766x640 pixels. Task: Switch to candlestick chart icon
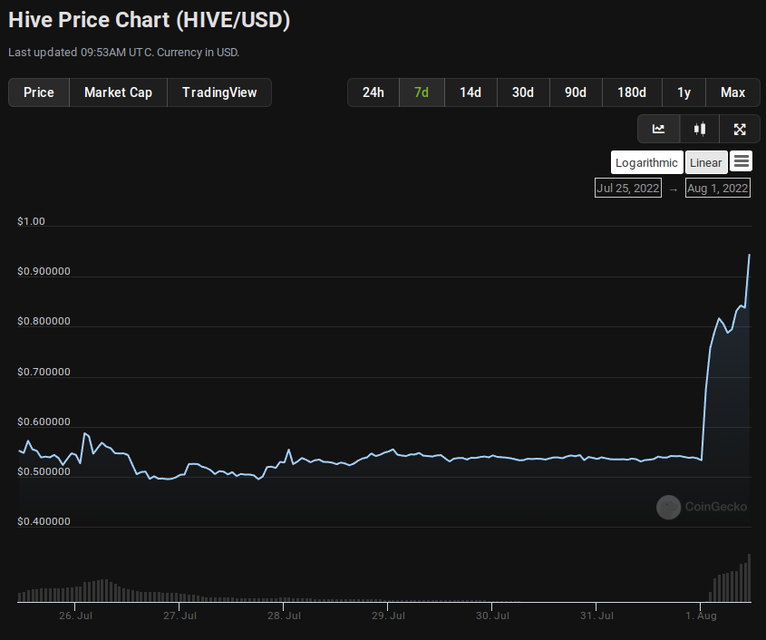pos(699,129)
